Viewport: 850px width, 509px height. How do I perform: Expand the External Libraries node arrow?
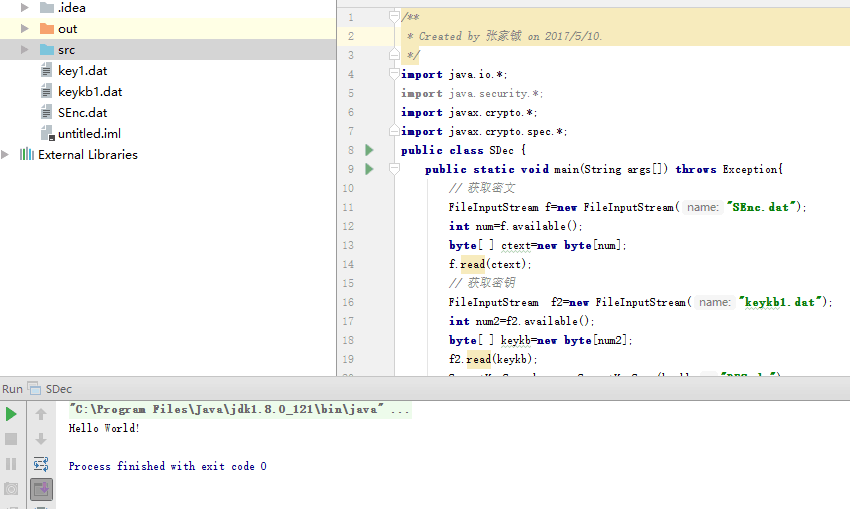[5, 154]
